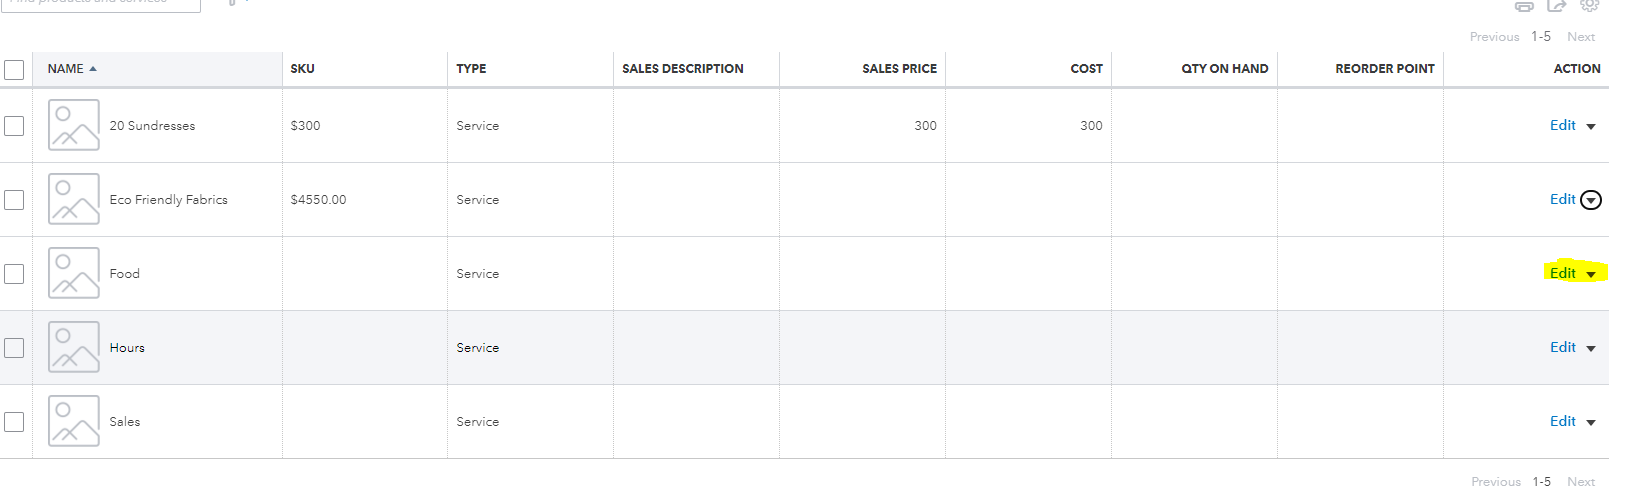Open the dropdown arrow next to Food's Edit
This screenshot has width=1635, height=493.
1591,274
